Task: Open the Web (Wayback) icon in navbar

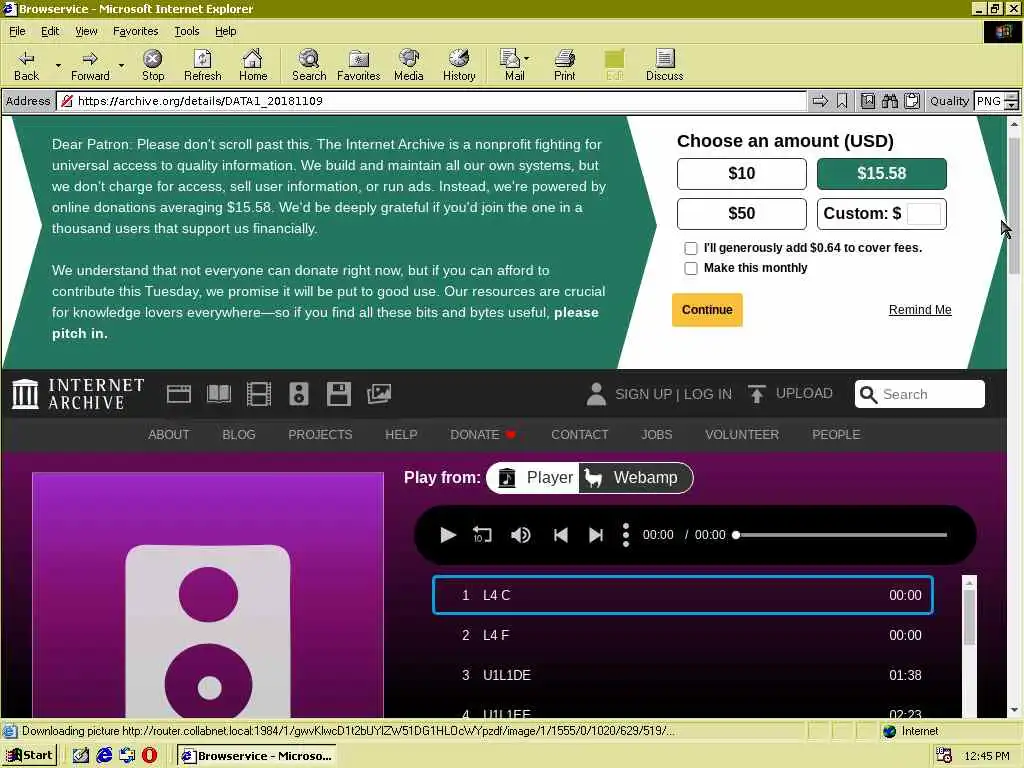Action: click(x=178, y=394)
